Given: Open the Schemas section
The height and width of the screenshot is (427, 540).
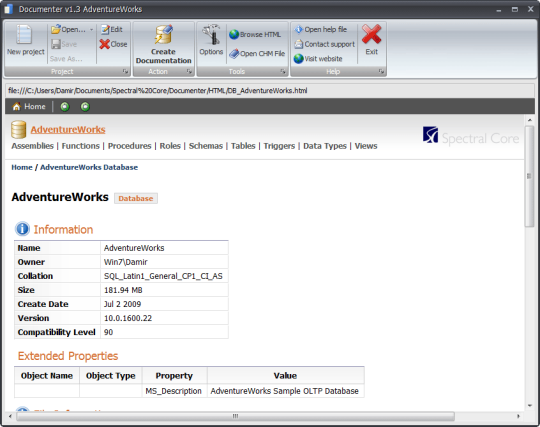Looking at the screenshot, I should tap(206, 146).
